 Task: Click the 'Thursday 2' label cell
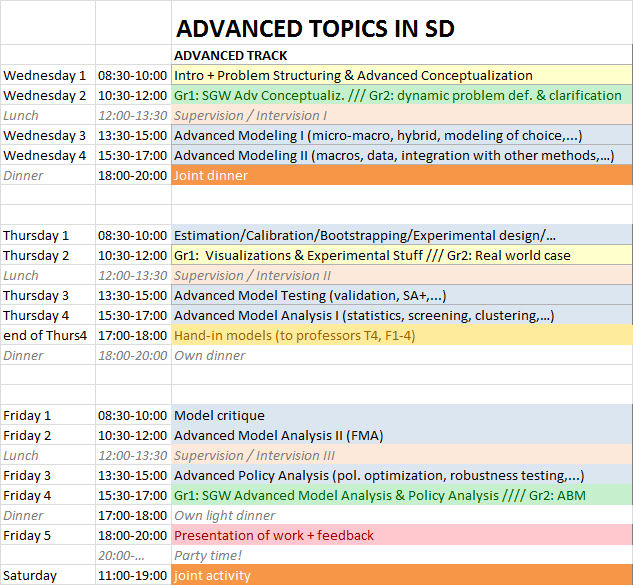coord(48,255)
